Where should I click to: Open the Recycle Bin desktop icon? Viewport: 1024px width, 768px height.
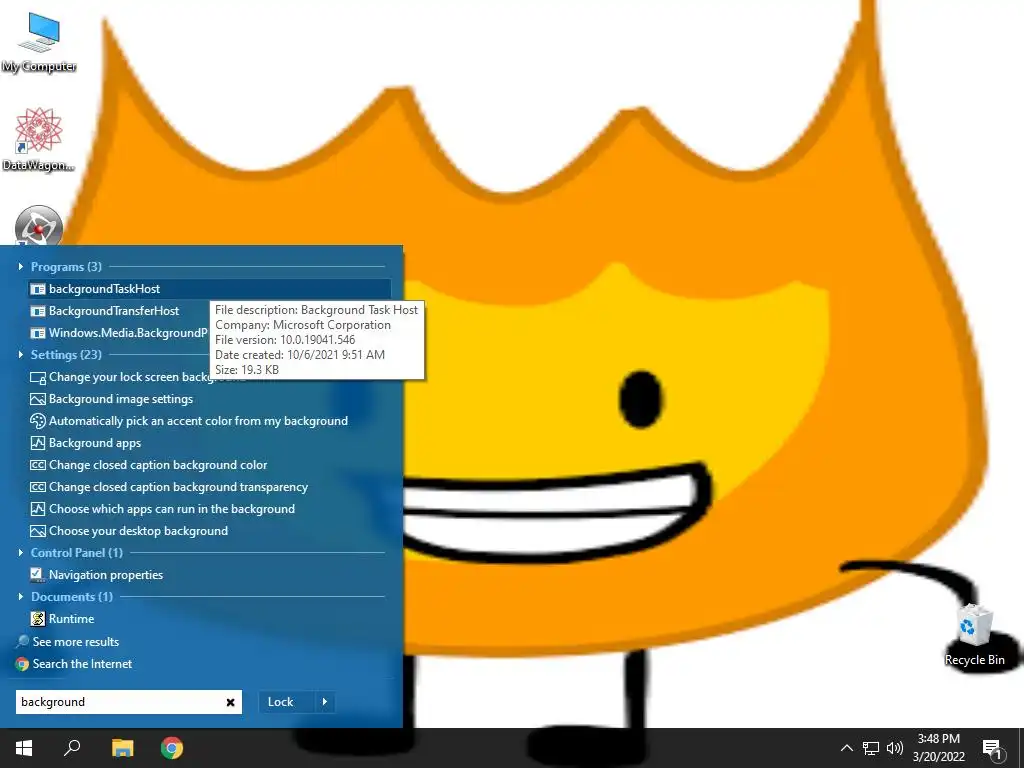[974, 635]
